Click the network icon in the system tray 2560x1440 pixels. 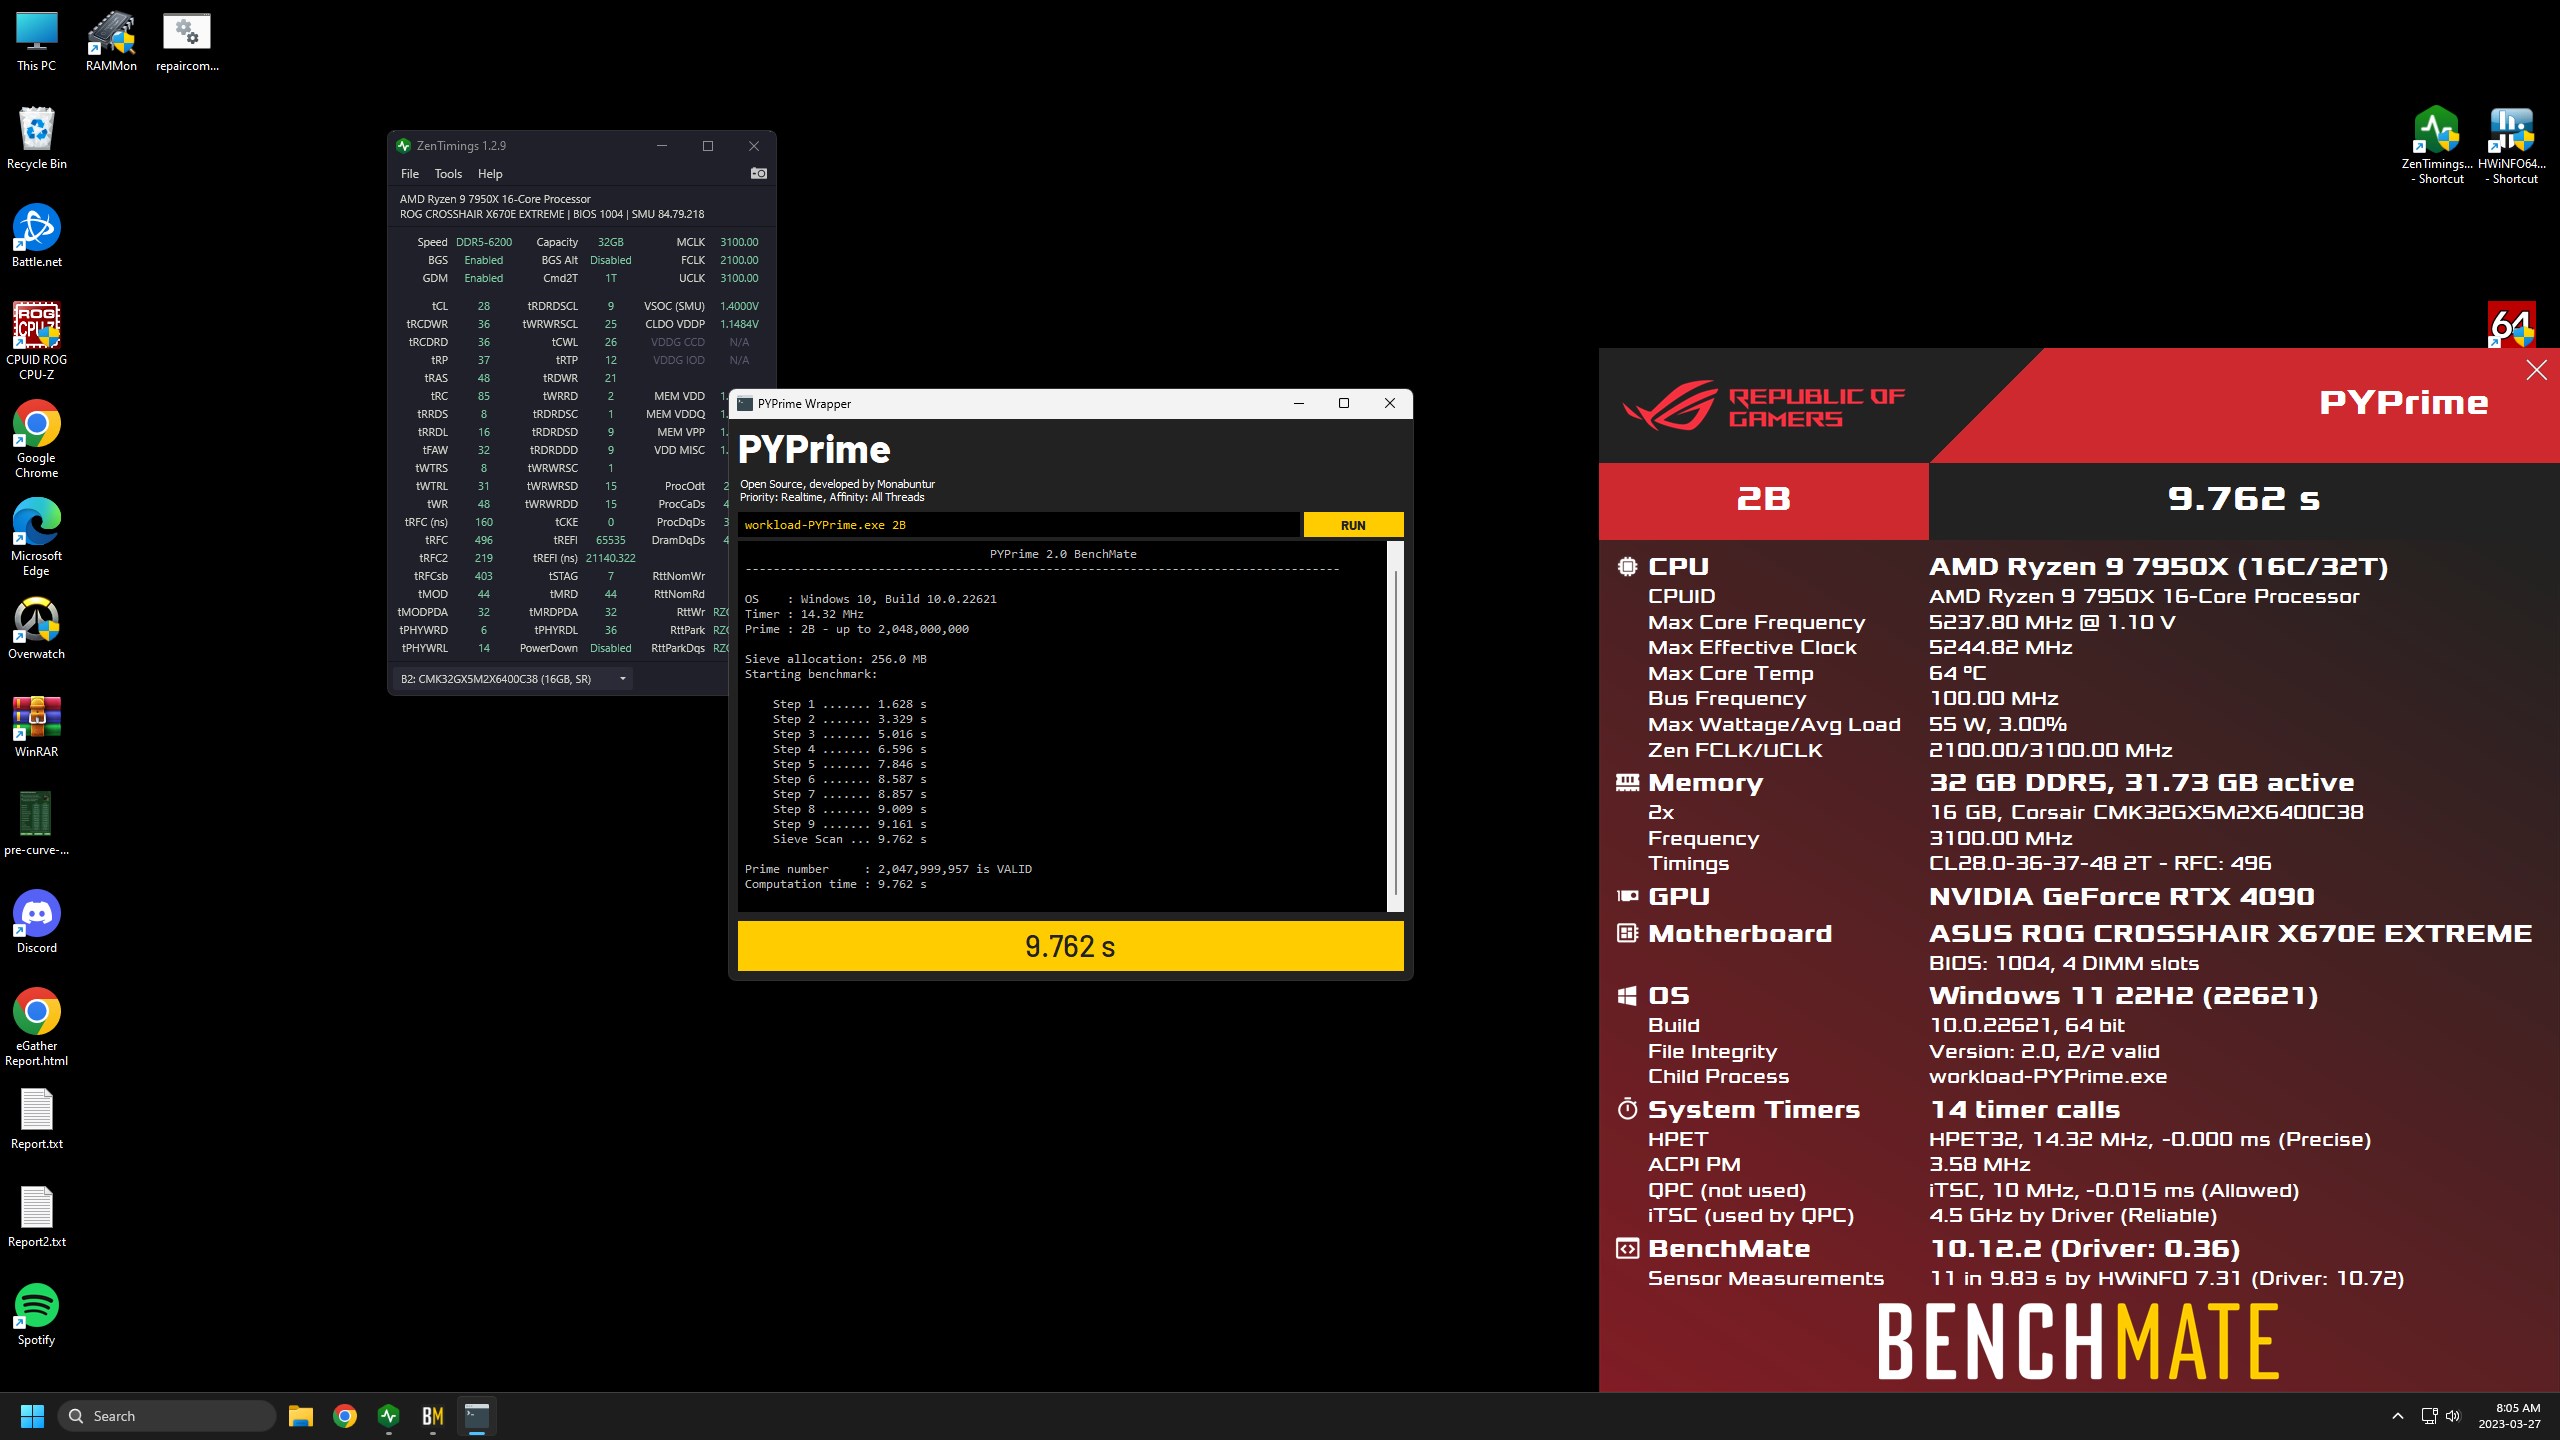tap(2428, 1416)
